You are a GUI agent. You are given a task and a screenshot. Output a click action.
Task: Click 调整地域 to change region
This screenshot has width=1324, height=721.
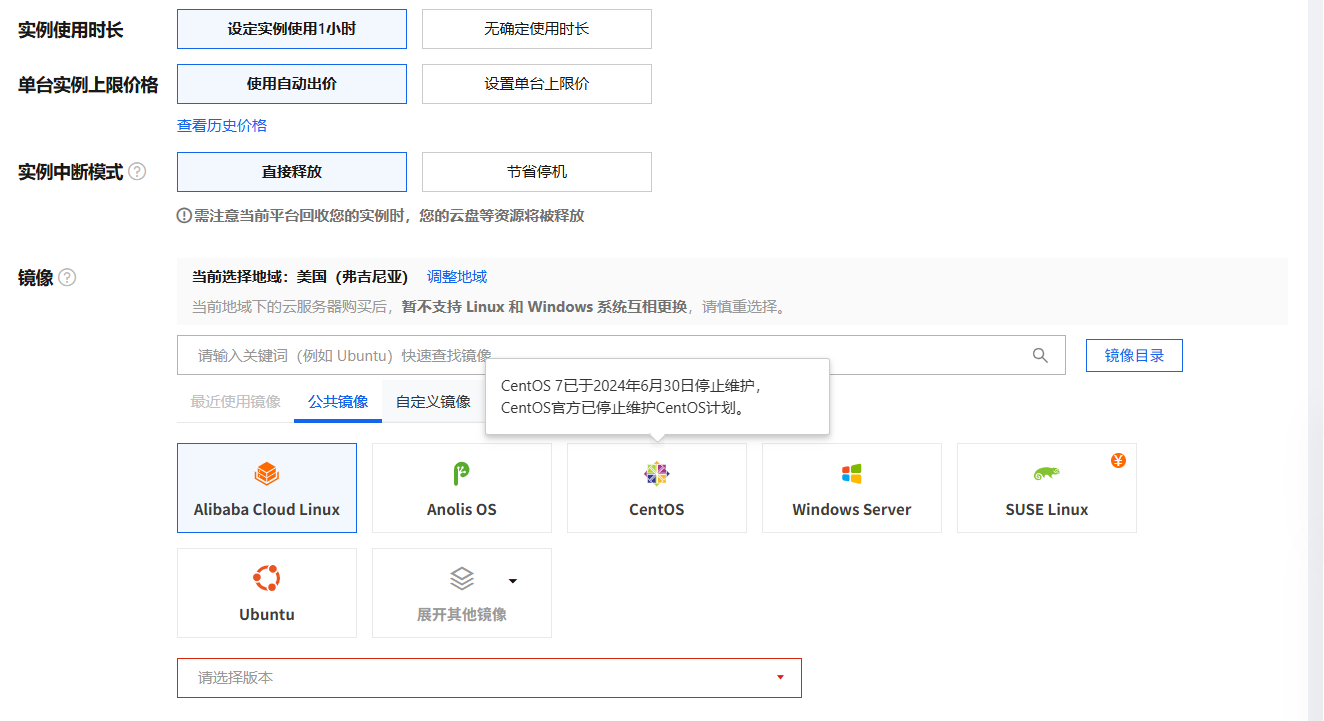pos(457,277)
